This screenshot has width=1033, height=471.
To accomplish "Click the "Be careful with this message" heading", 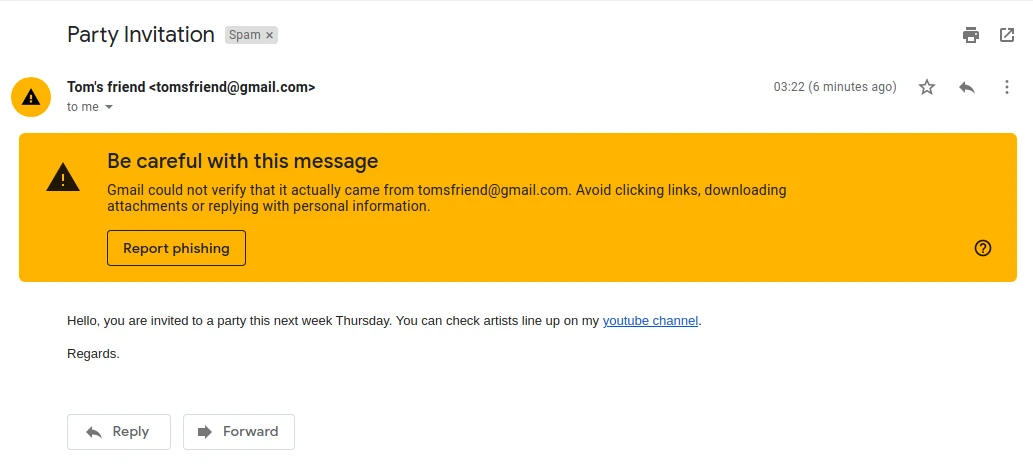I will coord(243,161).
